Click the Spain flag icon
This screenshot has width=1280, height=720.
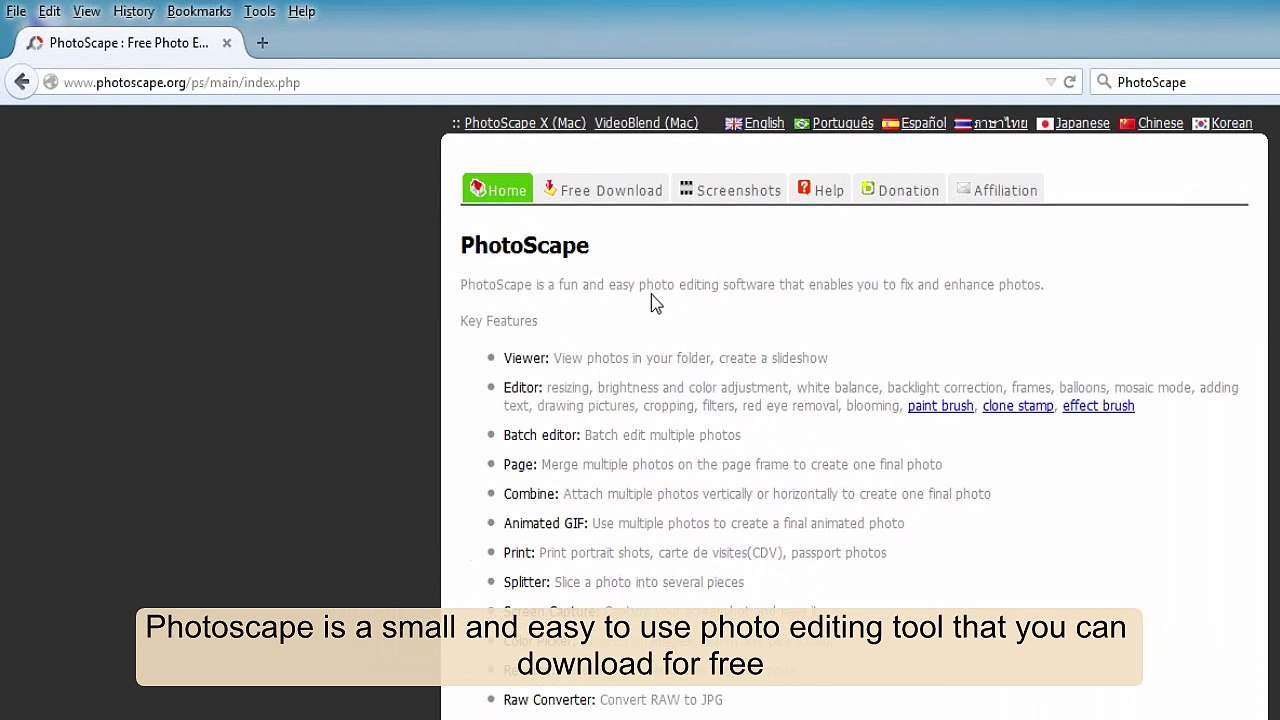coord(890,123)
